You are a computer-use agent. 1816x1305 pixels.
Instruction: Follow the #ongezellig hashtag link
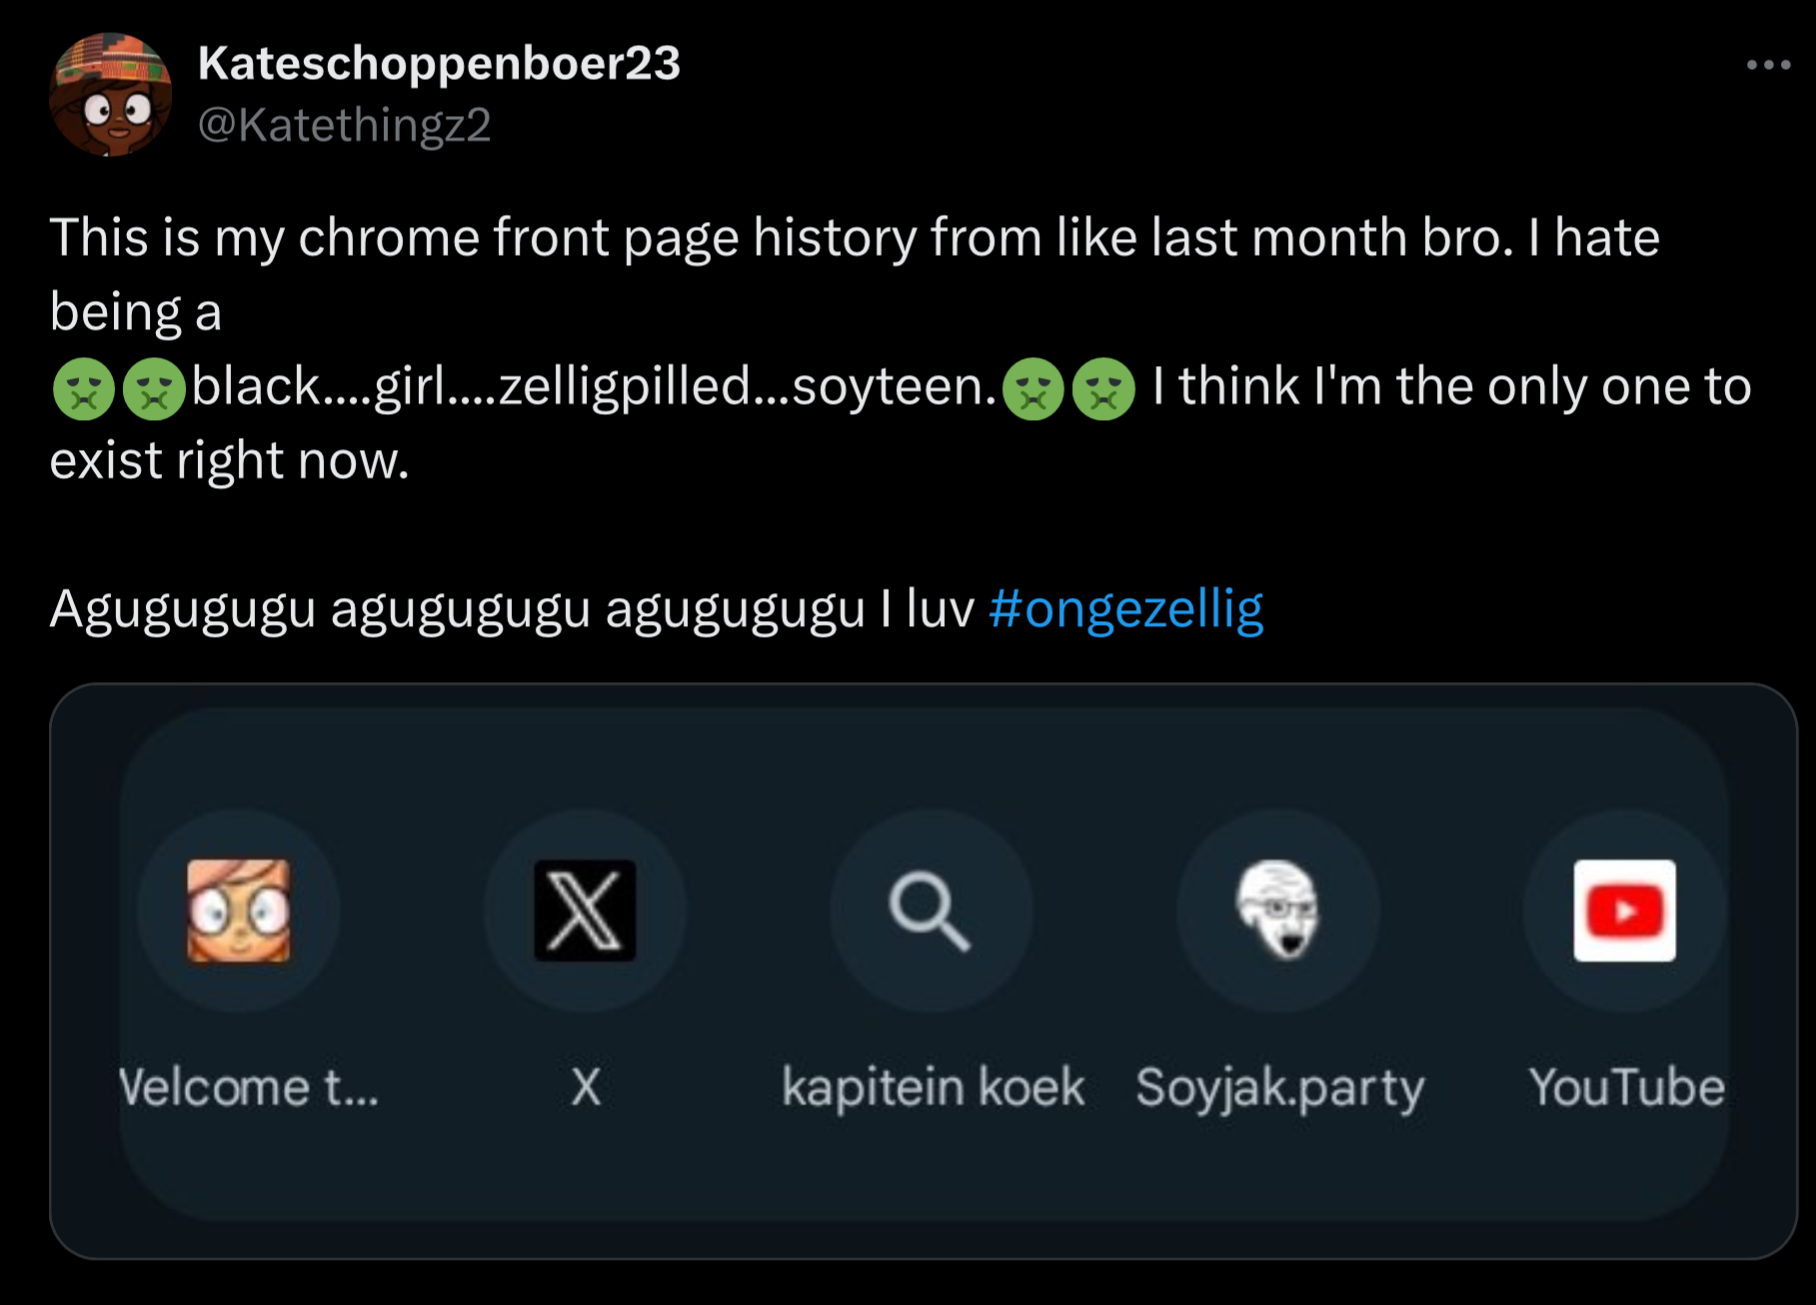1126,609
